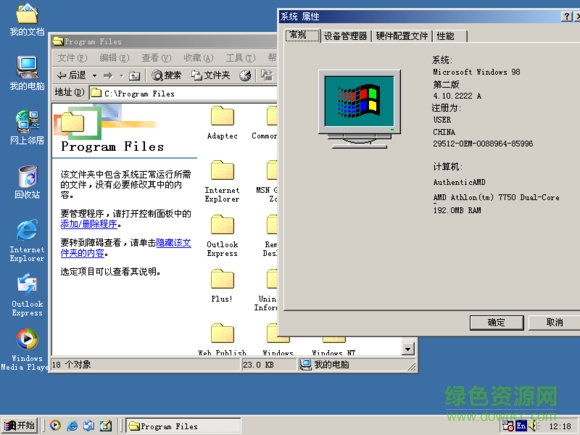Click the History toolbar icon
Image resolution: width=580 pixels, height=435 pixels.
pyautogui.click(x=245, y=76)
